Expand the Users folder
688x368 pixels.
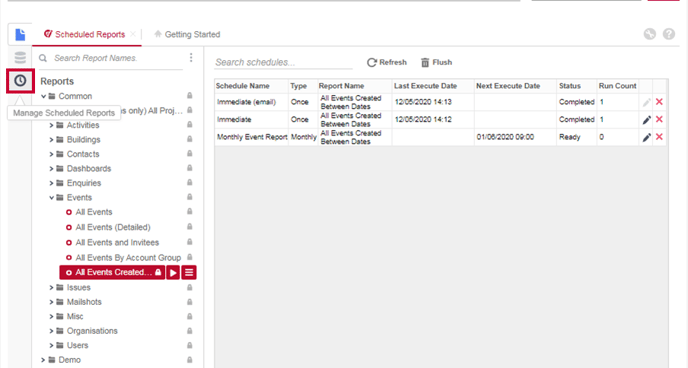coord(51,345)
